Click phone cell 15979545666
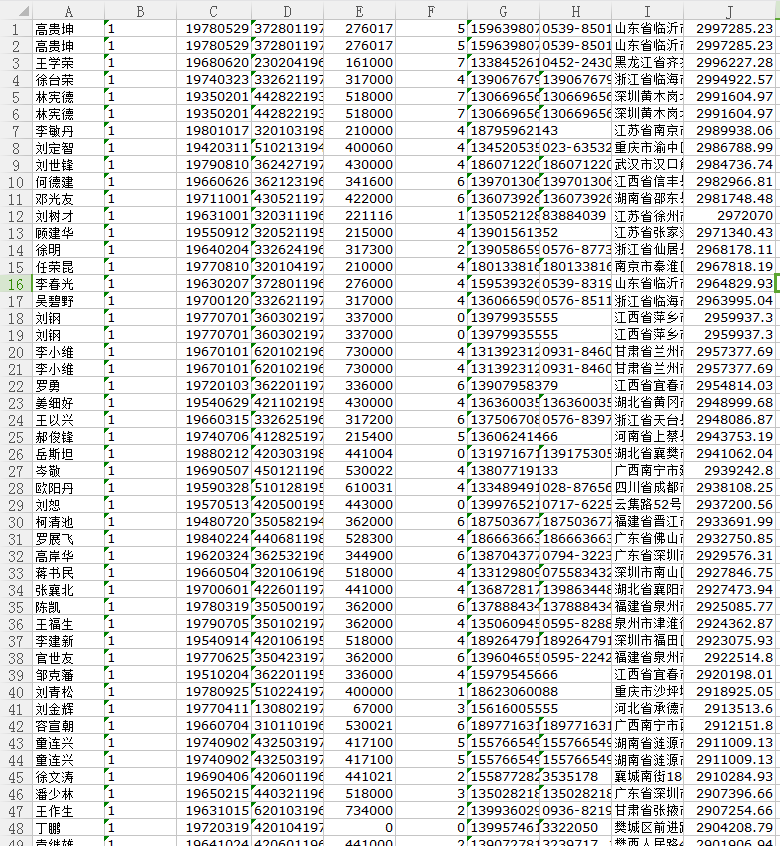Image resolution: width=780 pixels, height=846 pixels. click(x=503, y=675)
